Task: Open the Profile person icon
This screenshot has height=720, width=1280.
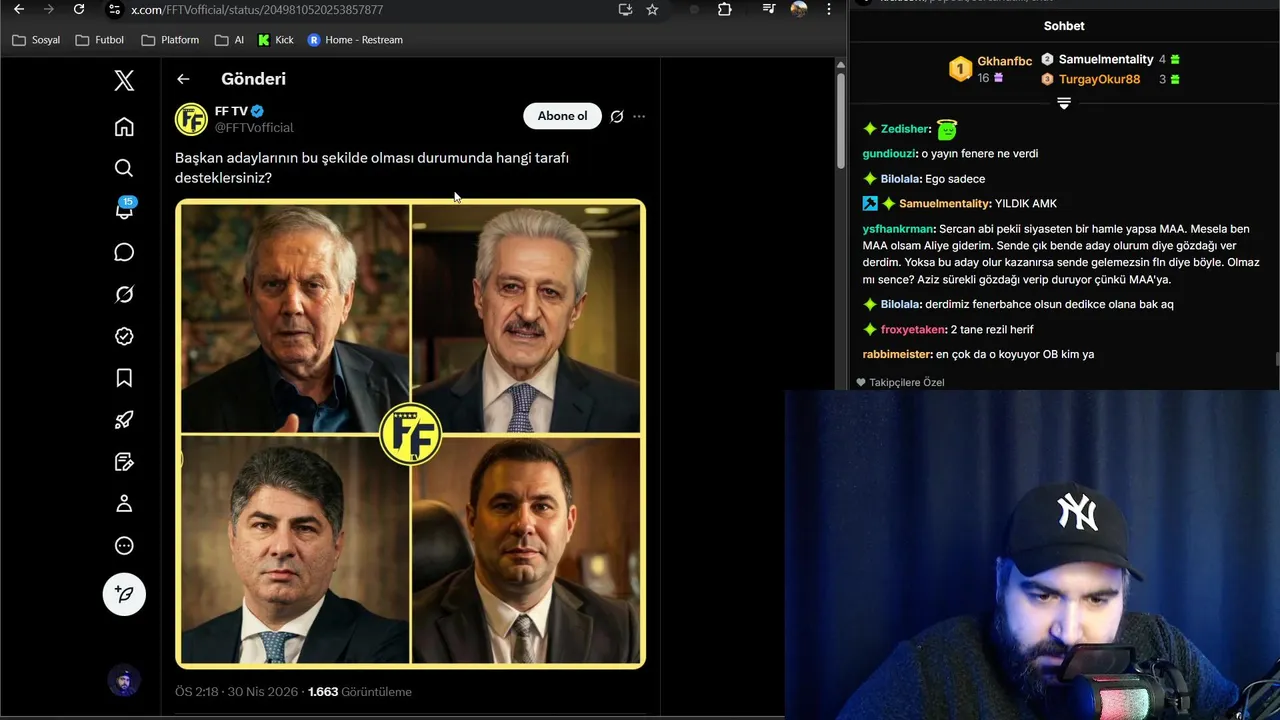Action: 124,504
